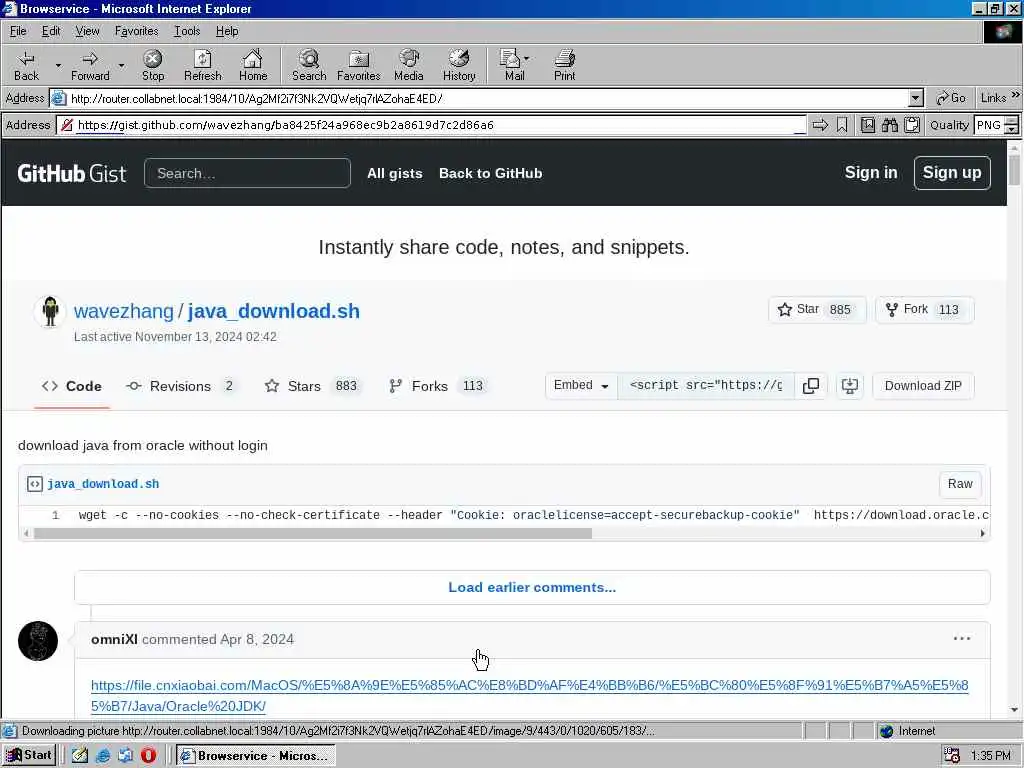This screenshot has height=768, width=1024.
Task: Print the page with Print icon
Action: [x=565, y=65]
